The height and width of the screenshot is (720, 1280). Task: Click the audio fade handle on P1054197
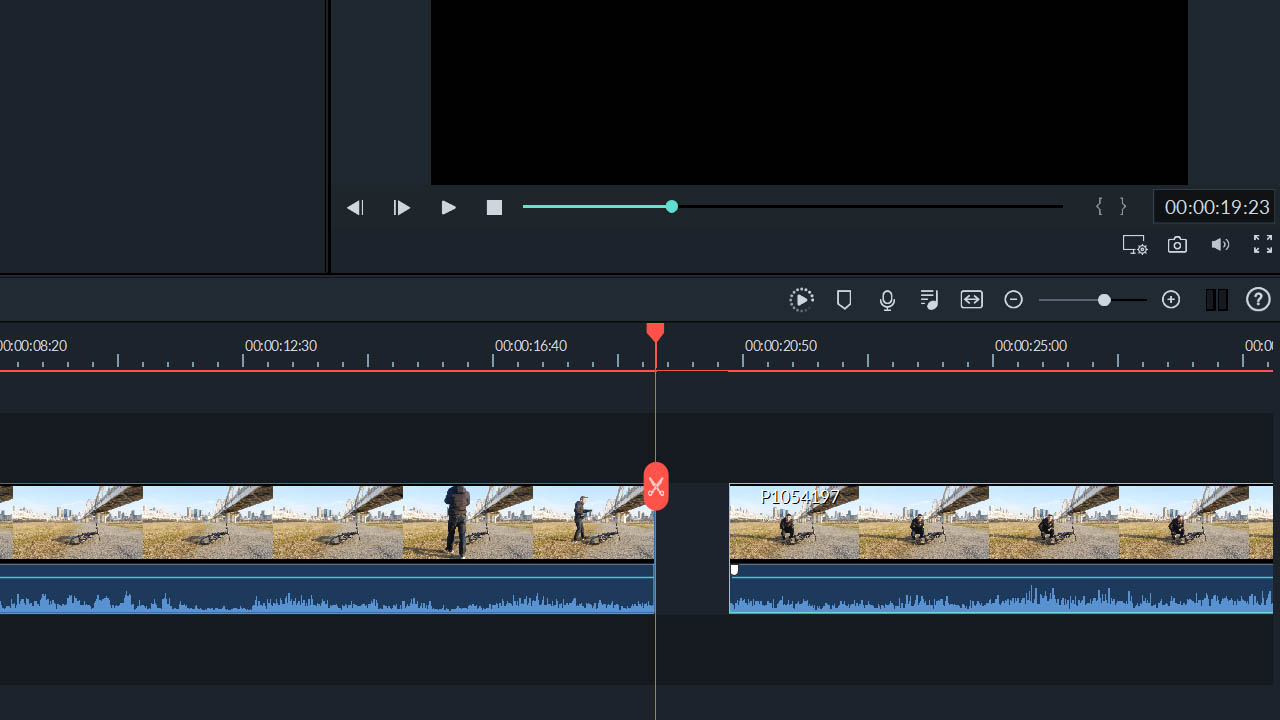[x=735, y=570]
